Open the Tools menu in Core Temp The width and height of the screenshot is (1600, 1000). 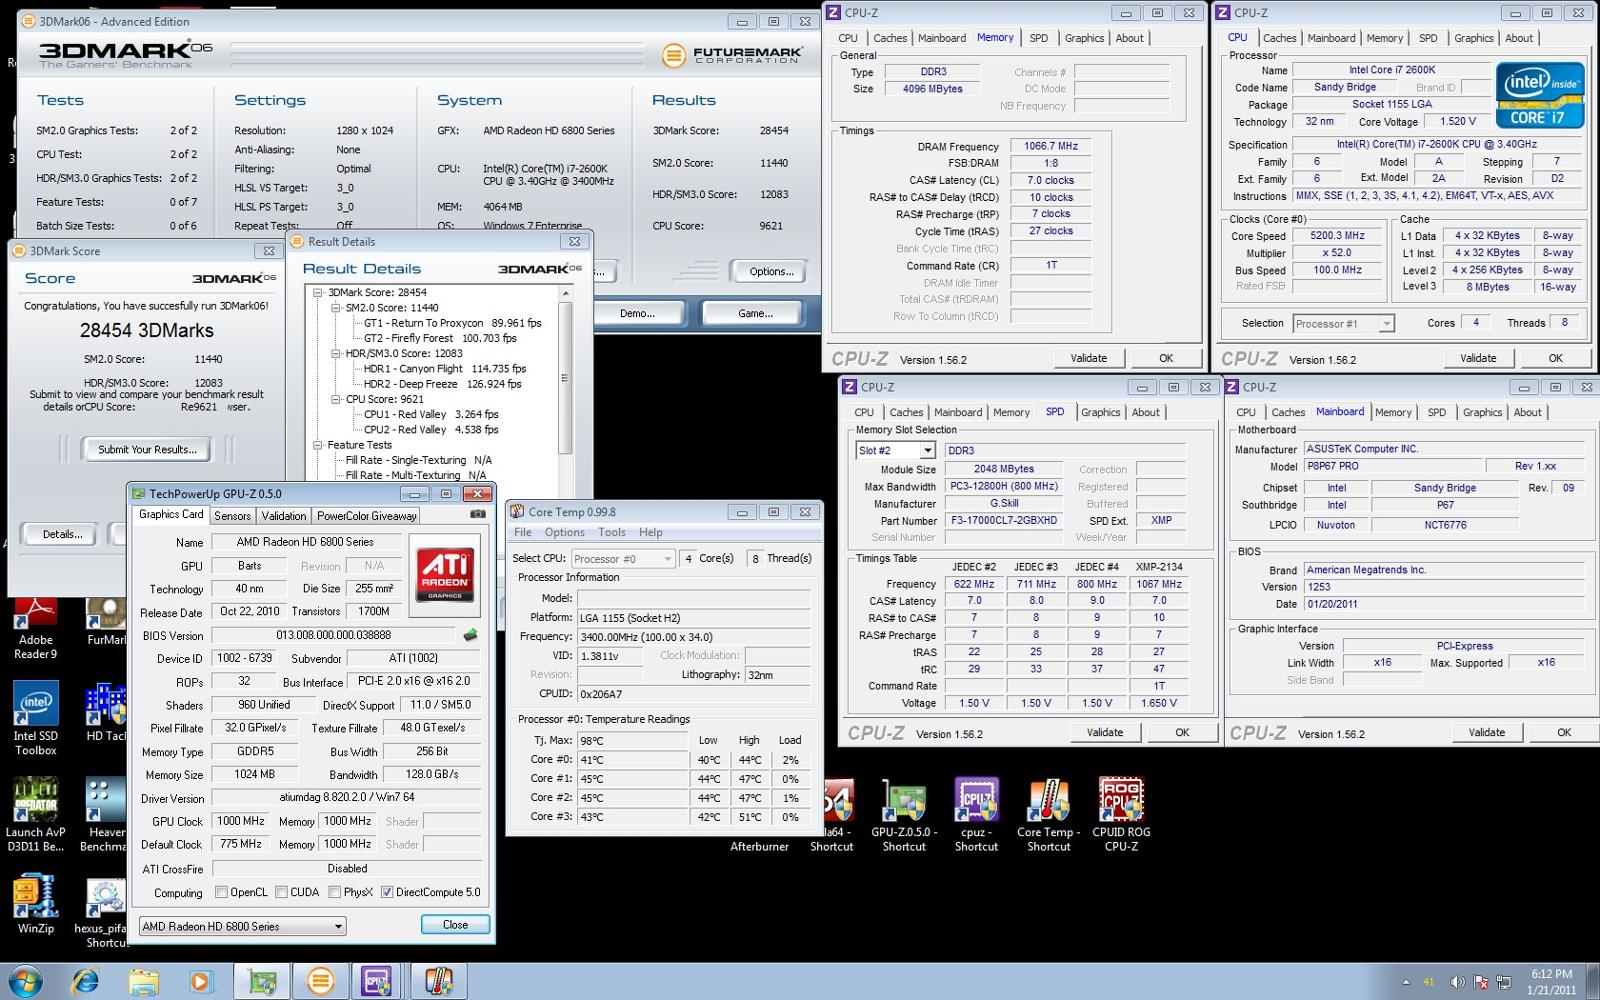pos(612,532)
